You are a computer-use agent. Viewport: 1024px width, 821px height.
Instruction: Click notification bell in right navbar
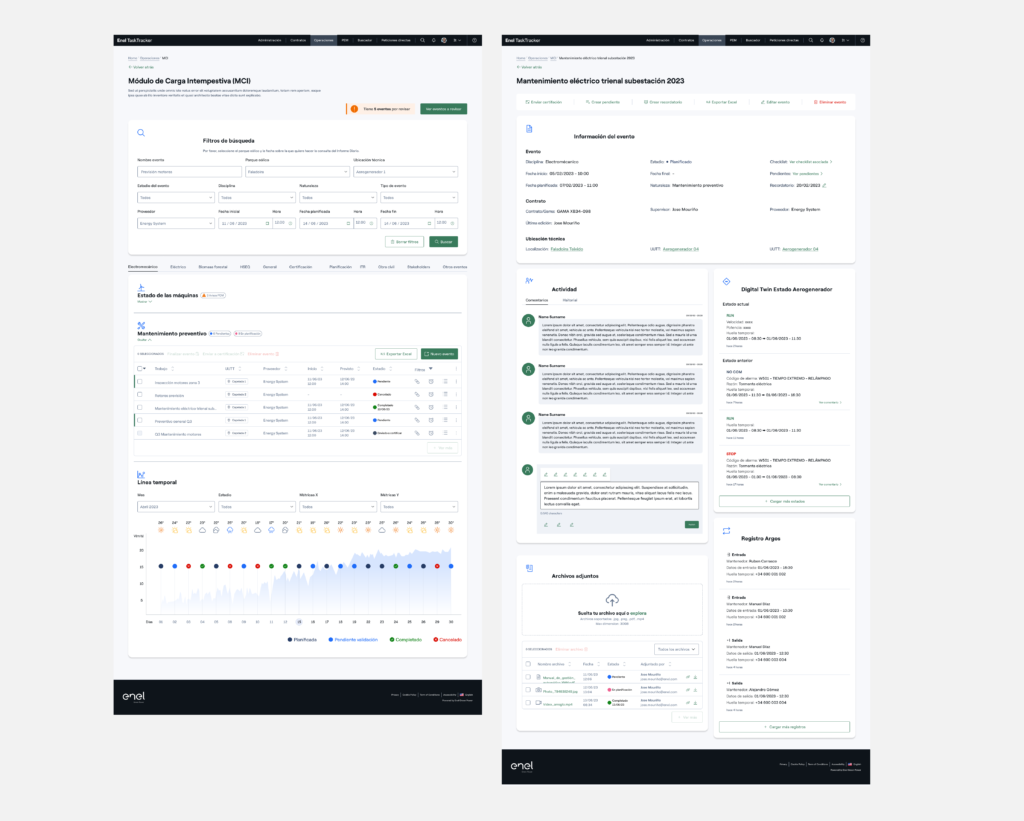tap(822, 40)
